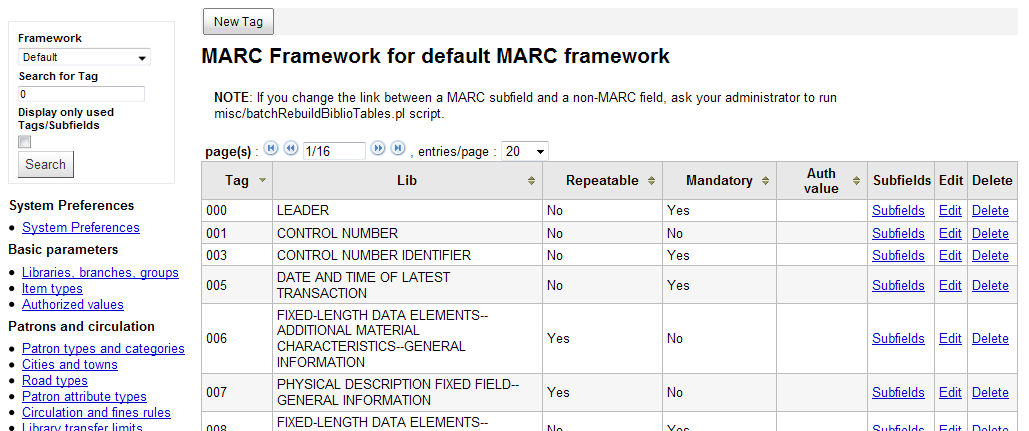Sort table by Lib column arrows
The image size is (1029, 431).
(532, 181)
